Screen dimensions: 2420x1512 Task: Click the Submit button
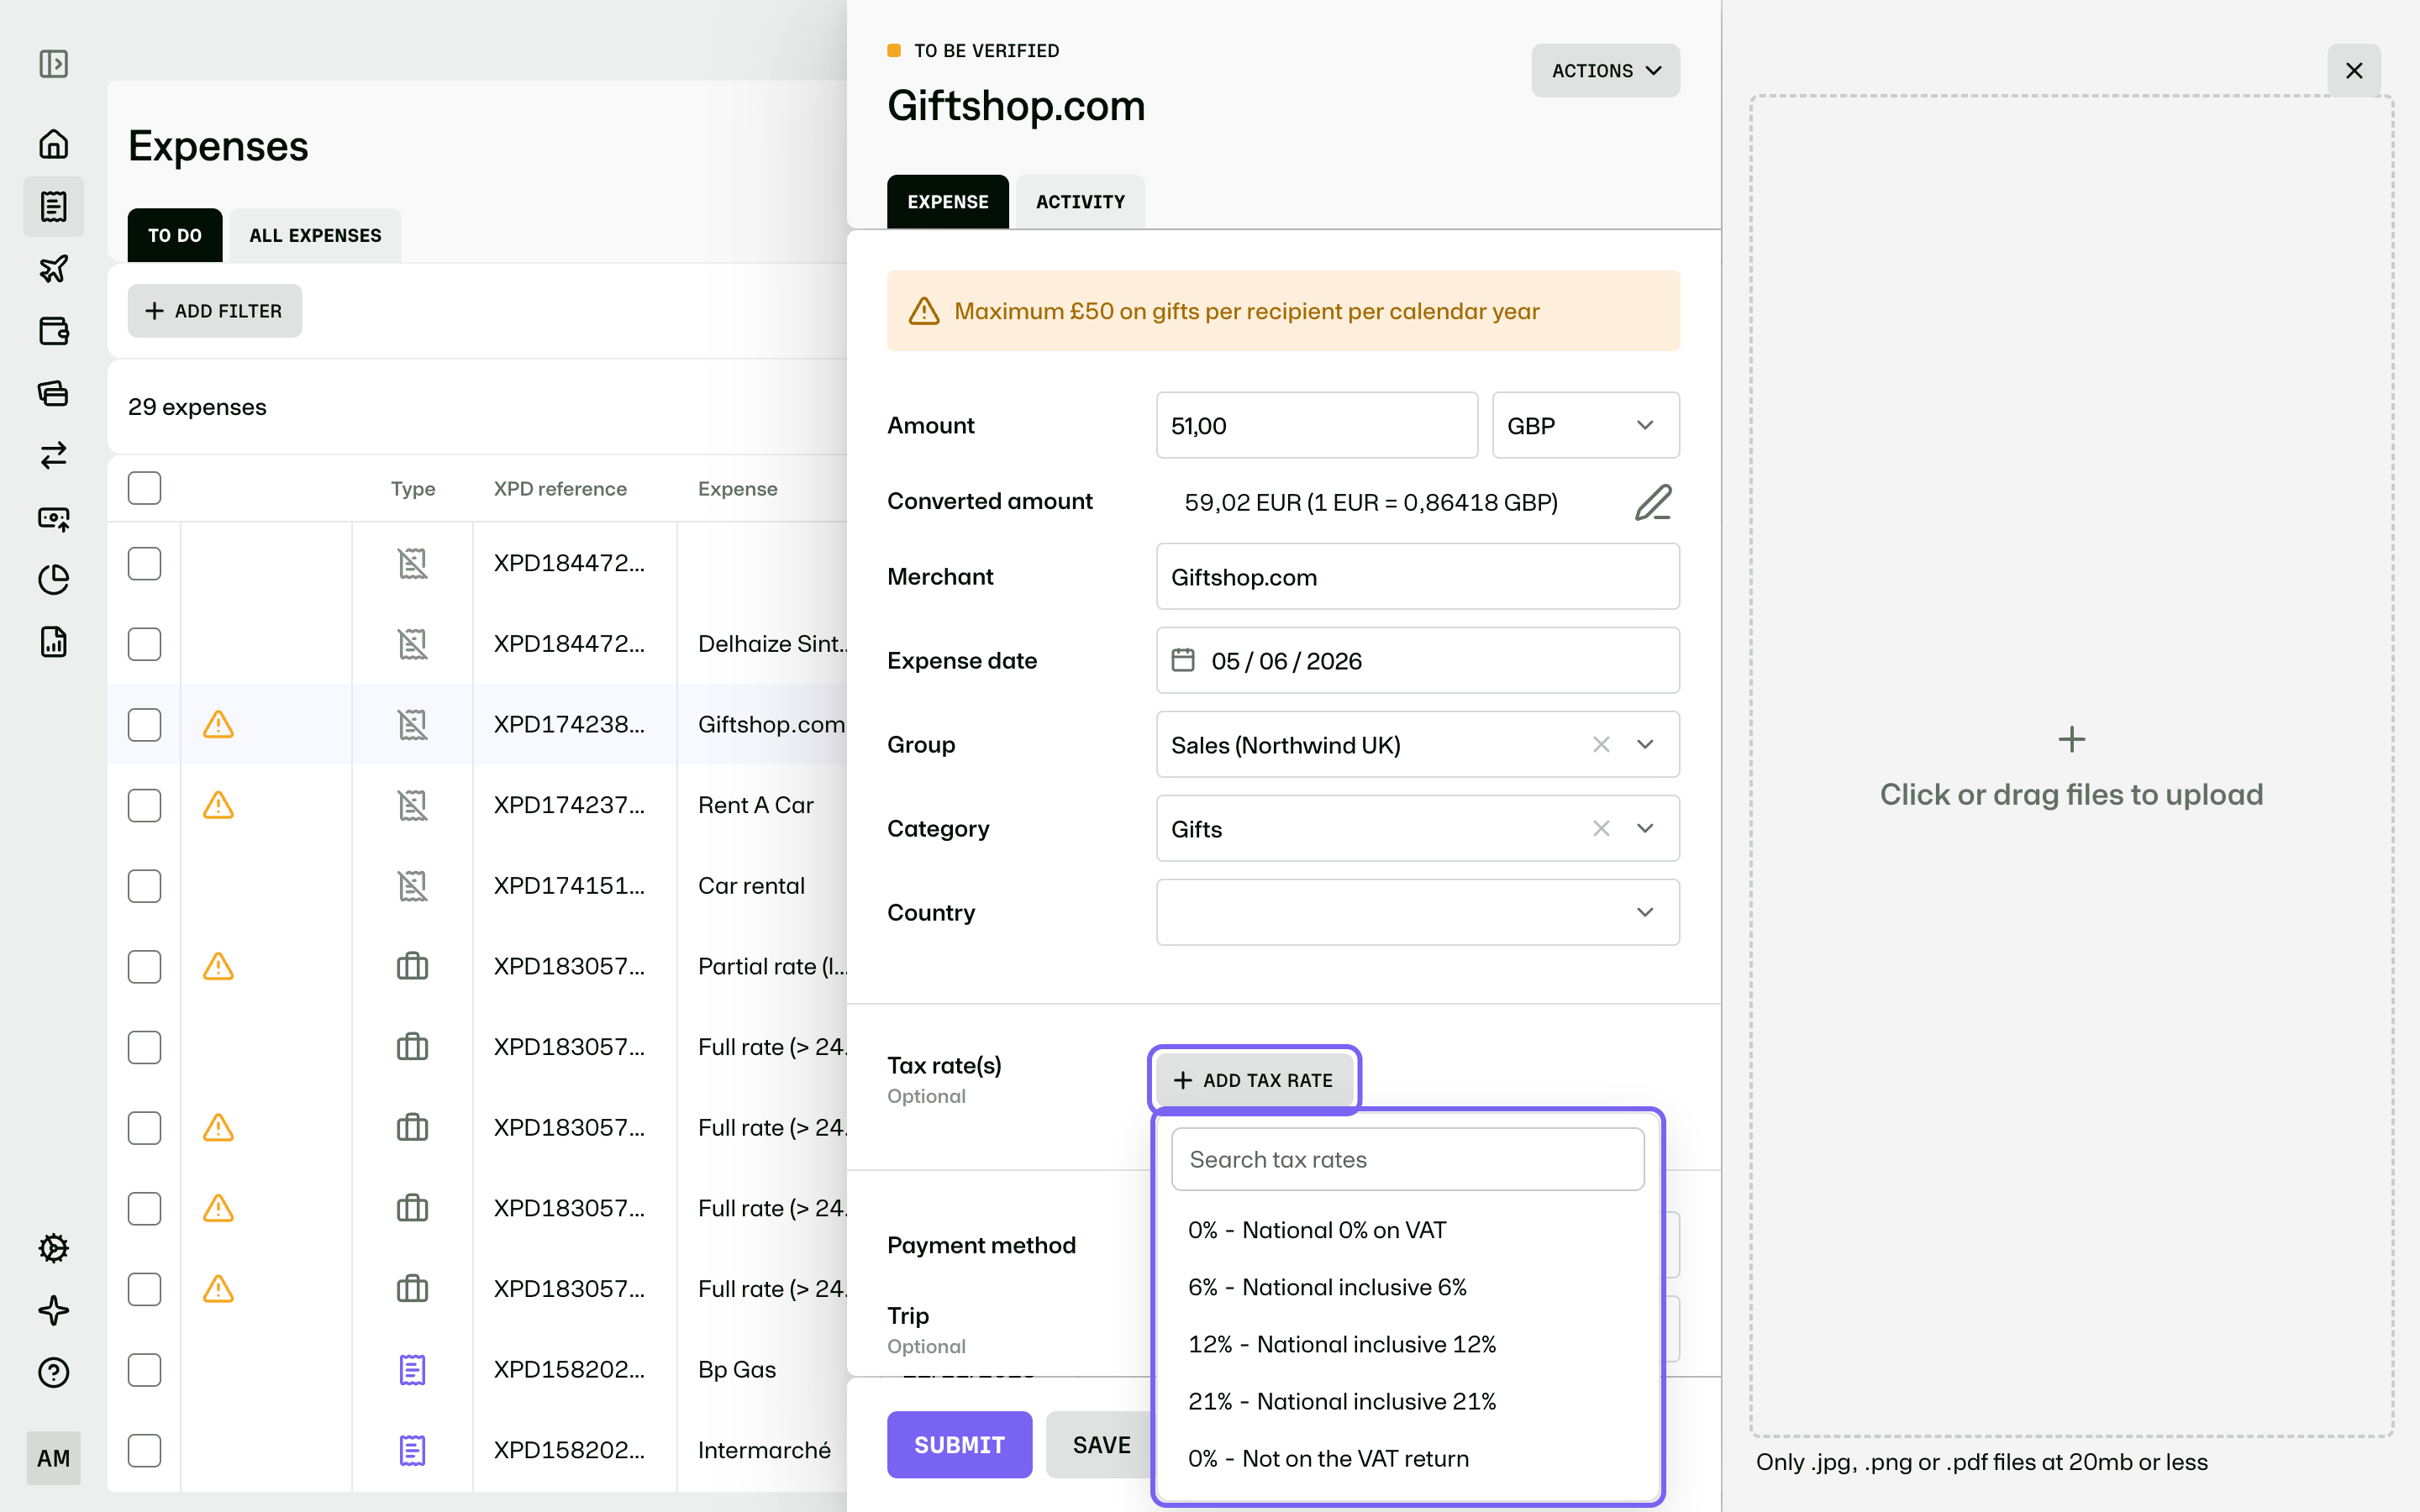point(959,1445)
